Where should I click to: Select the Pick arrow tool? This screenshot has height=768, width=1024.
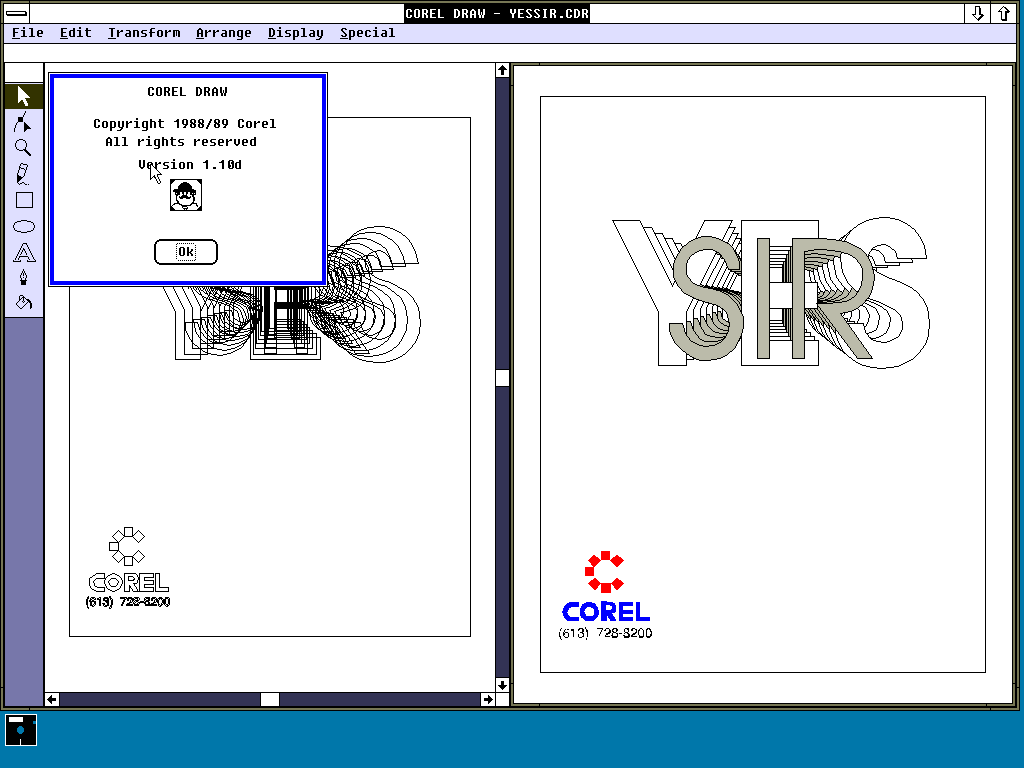[x=24, y=96]
